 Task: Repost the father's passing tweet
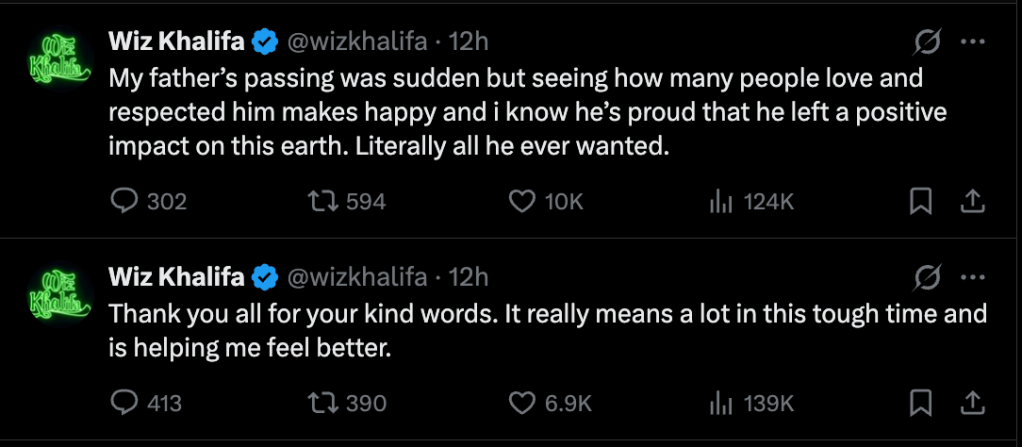pyautogui.click(x=322, y=202)
